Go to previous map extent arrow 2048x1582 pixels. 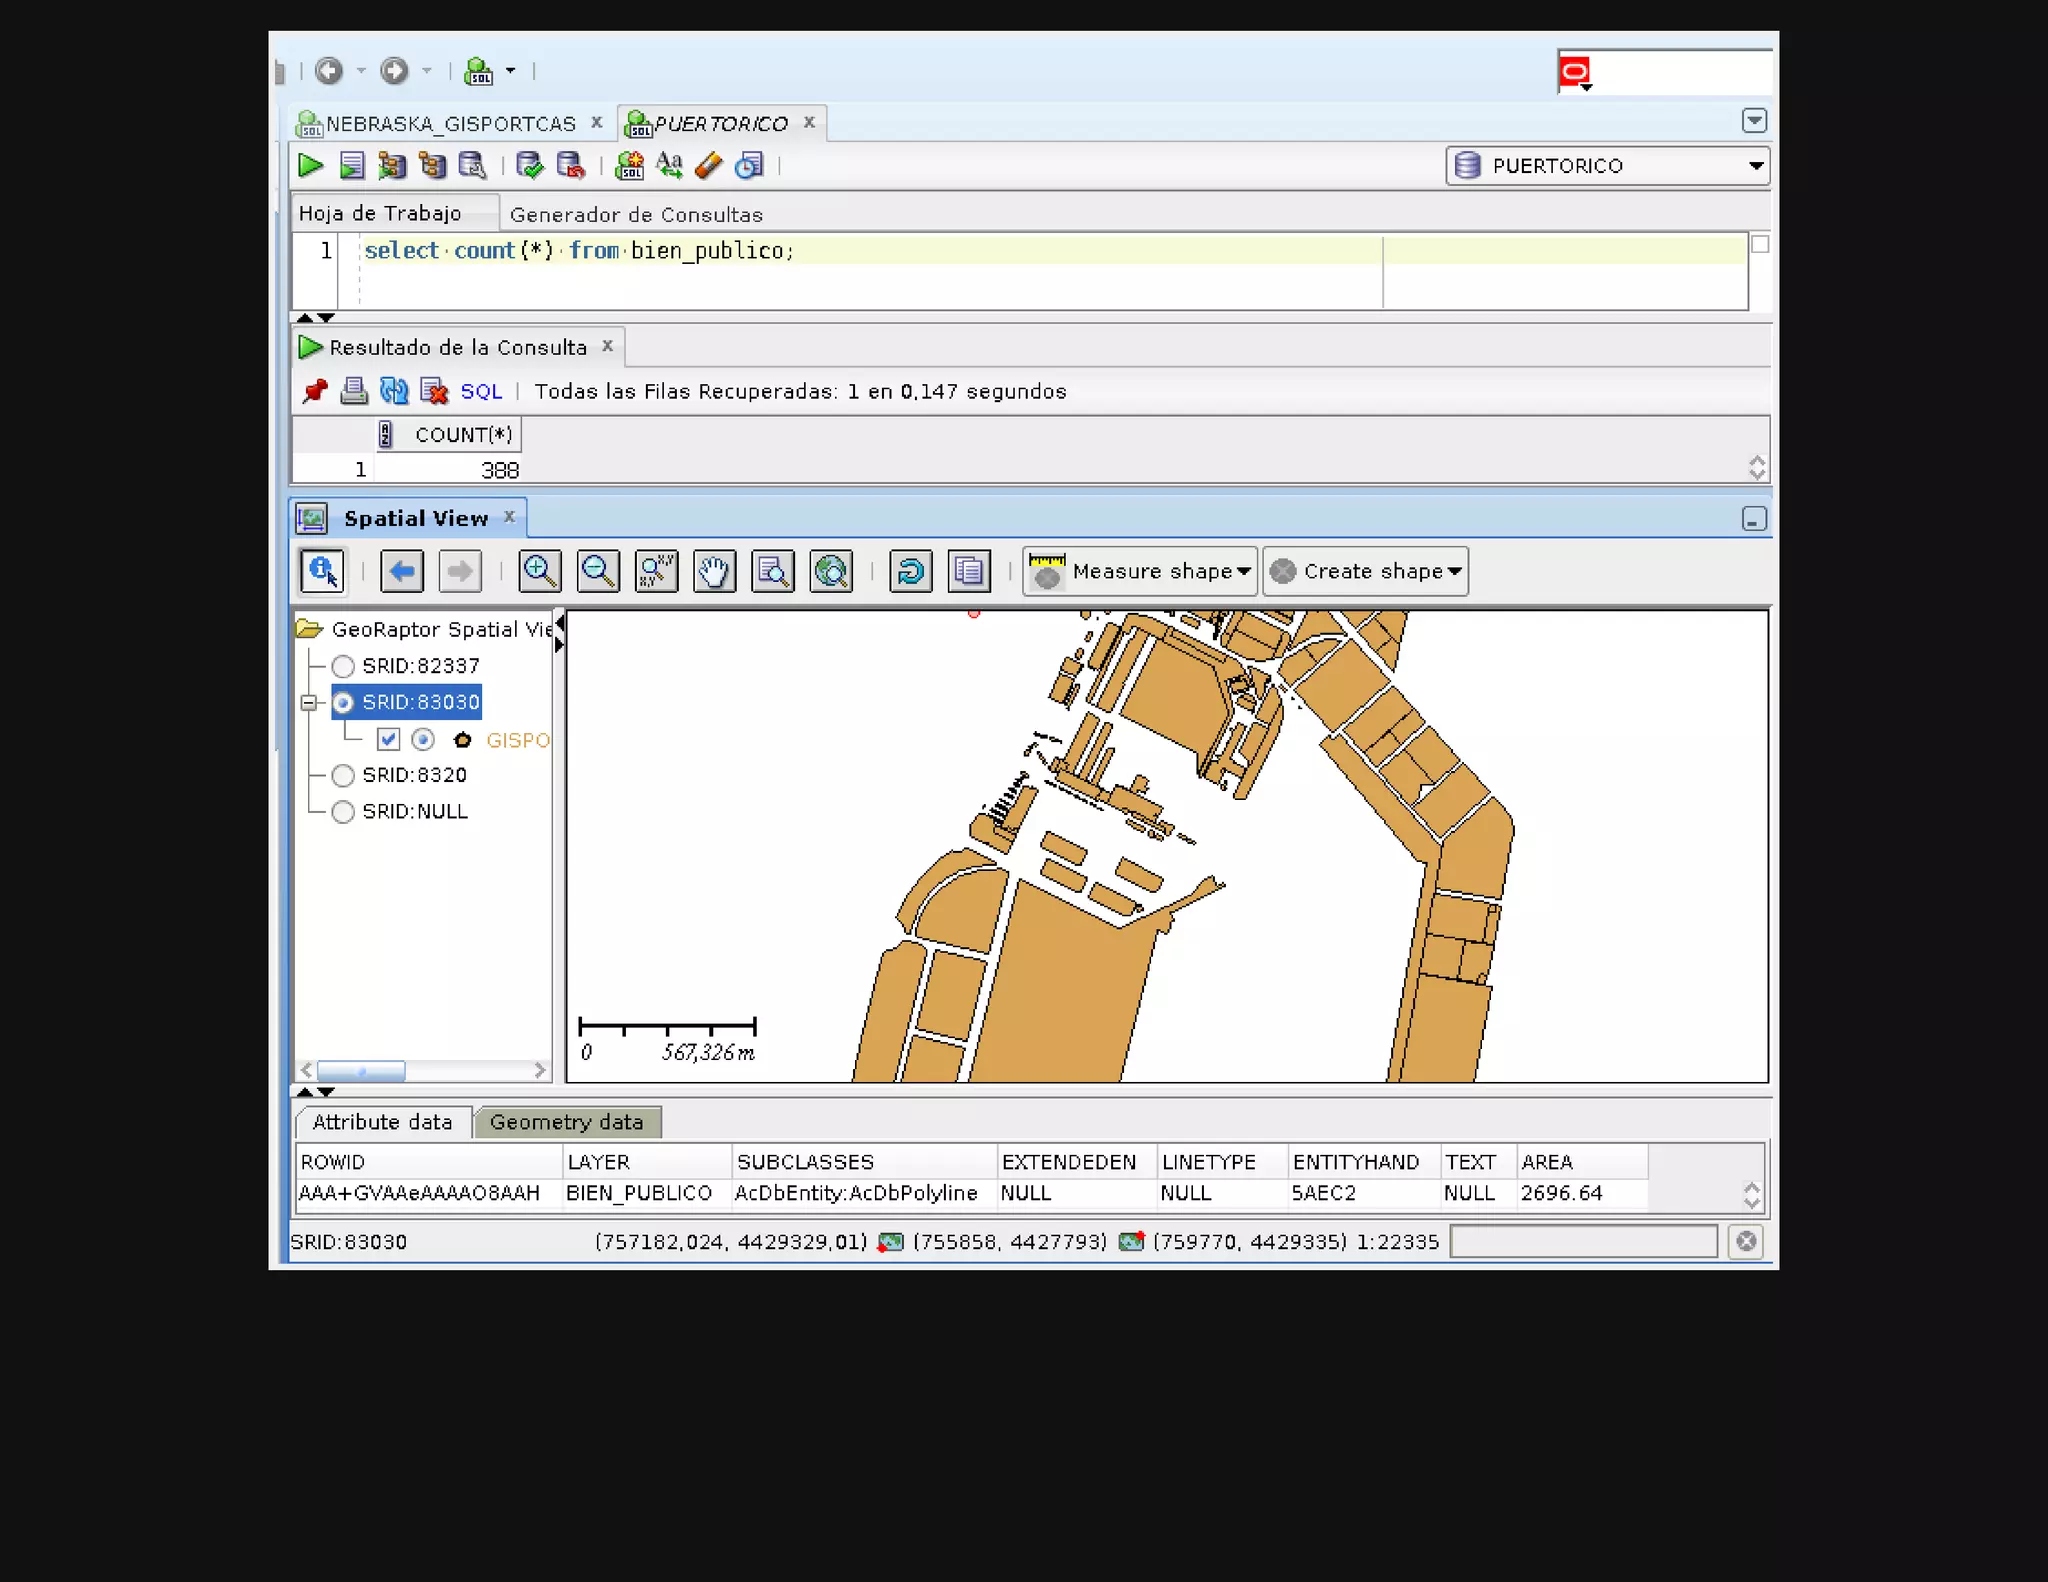(402, 572)
